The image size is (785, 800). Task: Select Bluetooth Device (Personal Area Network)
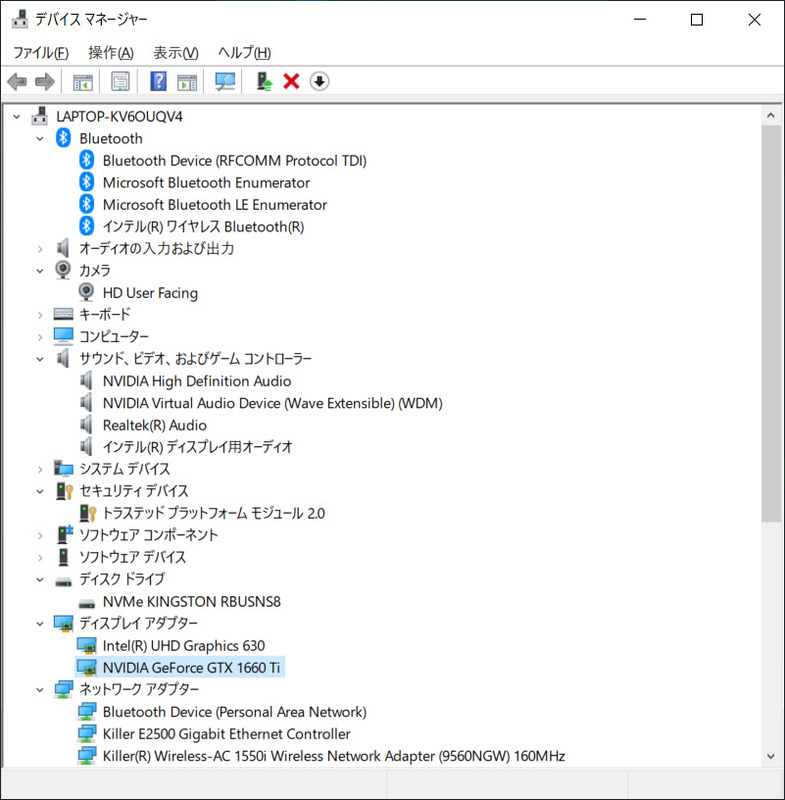coord(235,712)
